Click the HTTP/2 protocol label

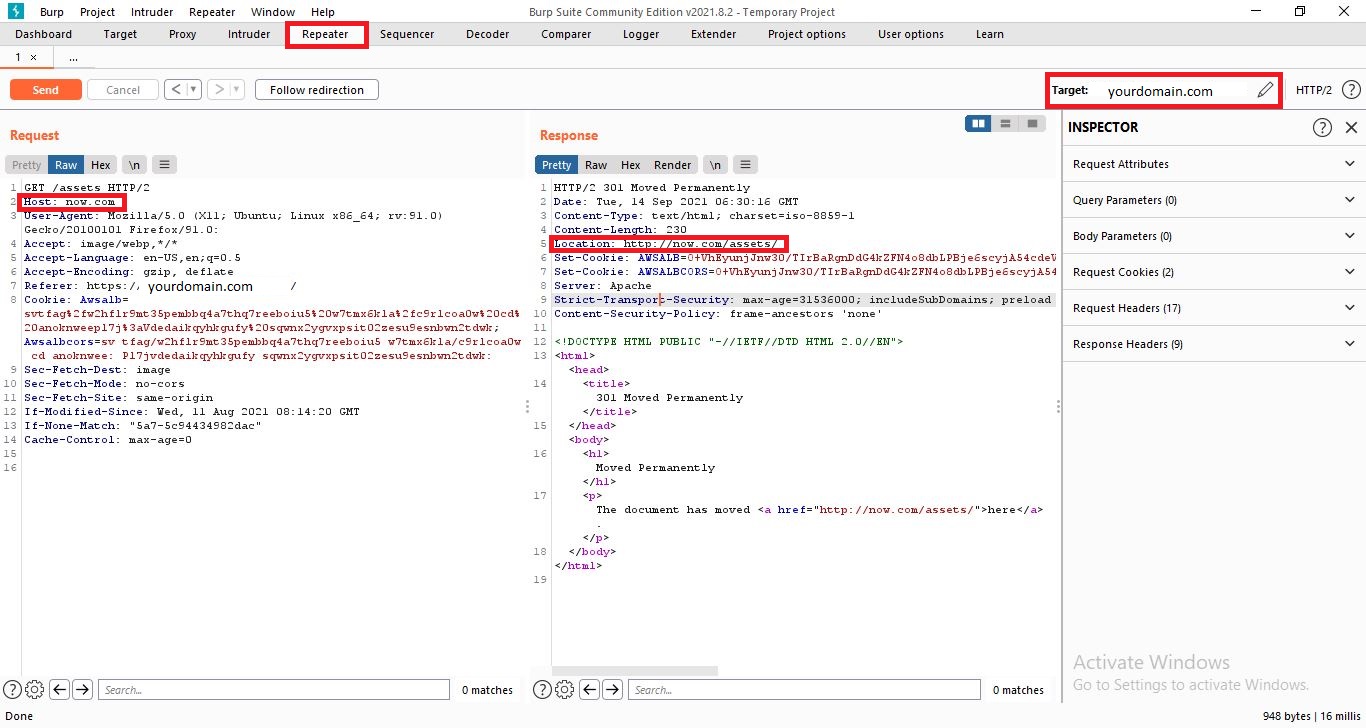(1314, 90)
